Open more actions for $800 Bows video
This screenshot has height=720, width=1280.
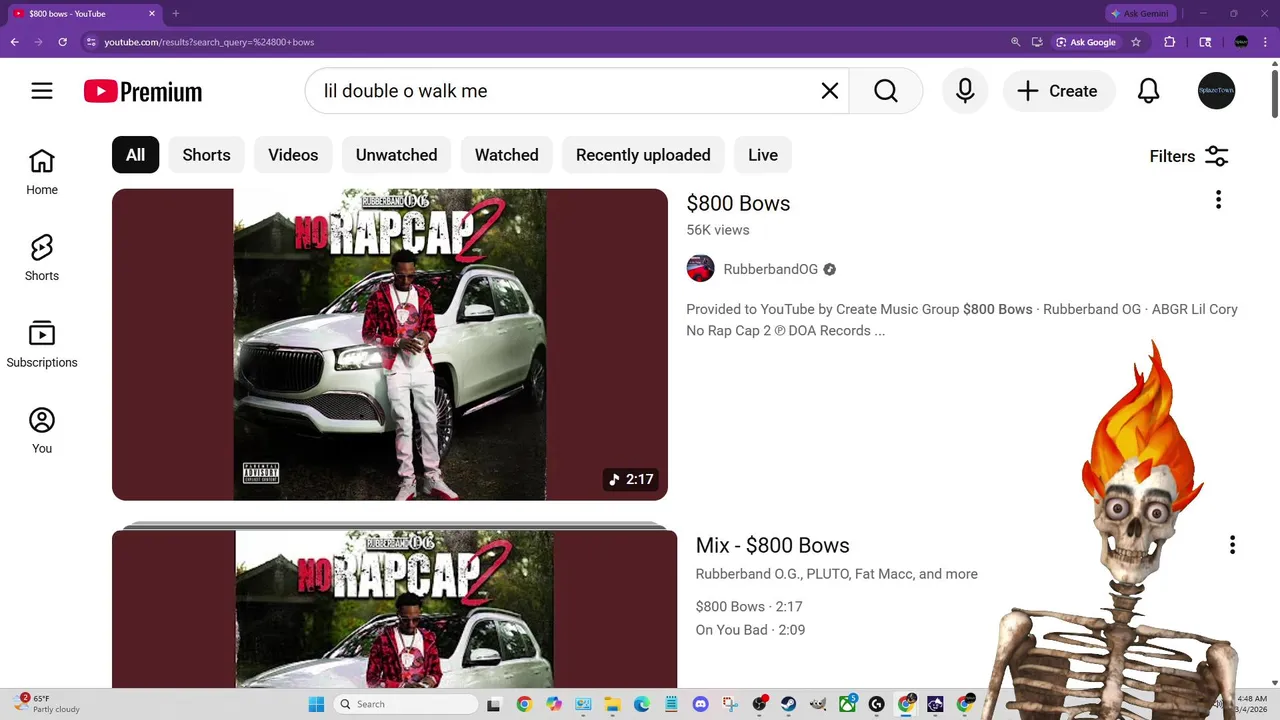[x=1218, y=200]
